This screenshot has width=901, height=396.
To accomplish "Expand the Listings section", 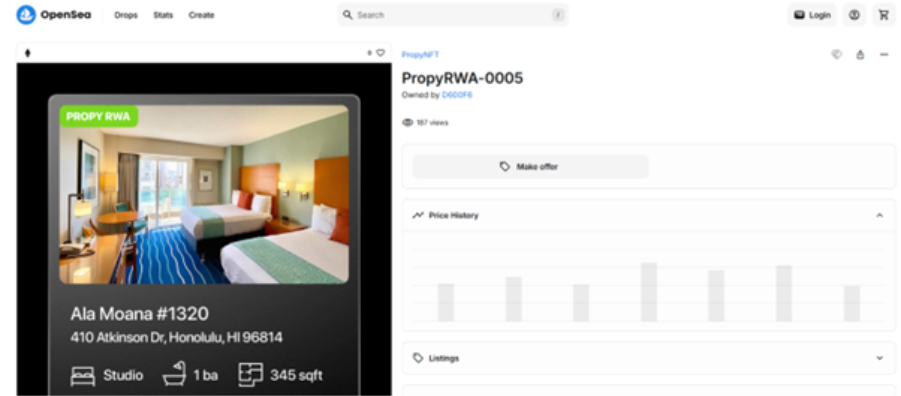I will pyautogui.click(x=879, y=358).
